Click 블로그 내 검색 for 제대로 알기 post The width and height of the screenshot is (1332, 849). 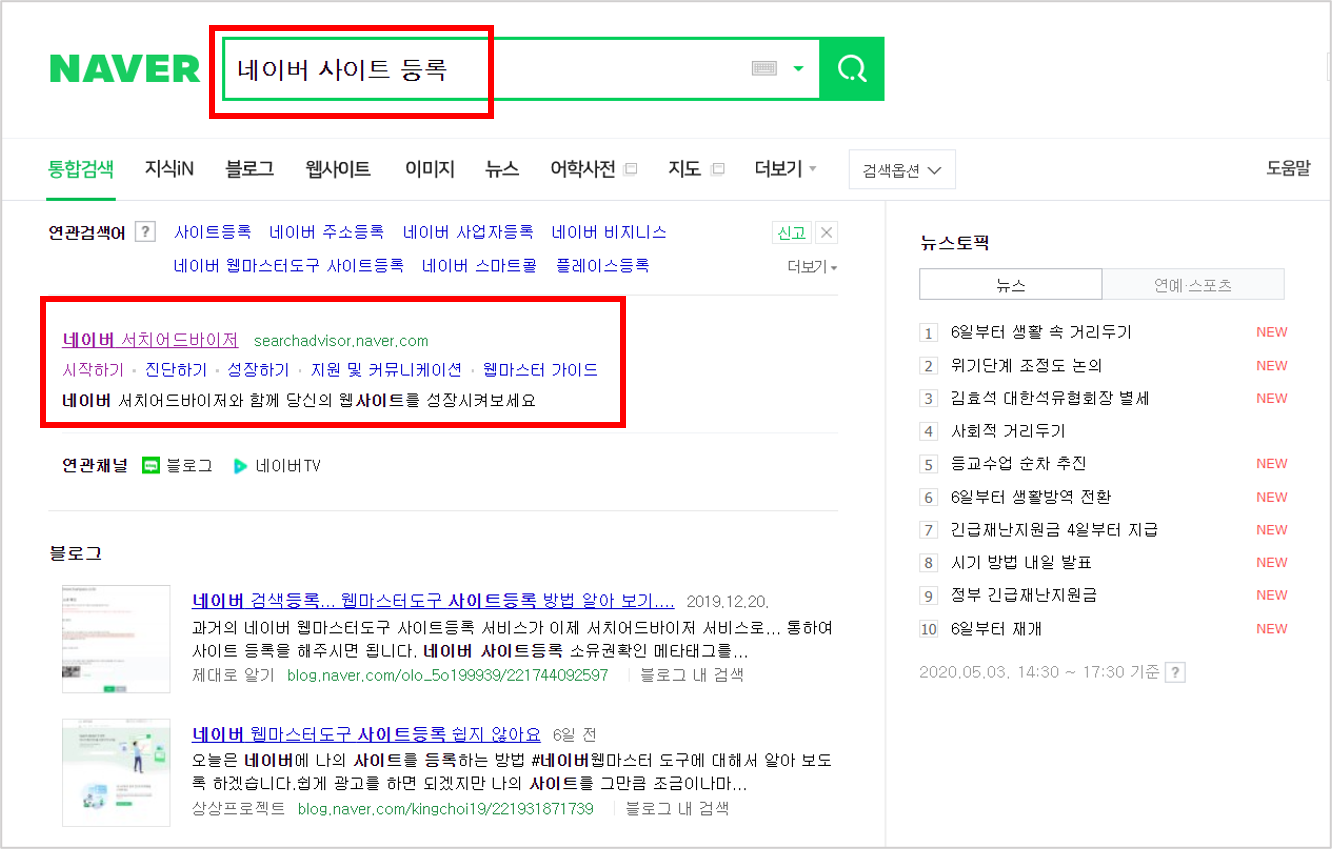click(691, 675)
